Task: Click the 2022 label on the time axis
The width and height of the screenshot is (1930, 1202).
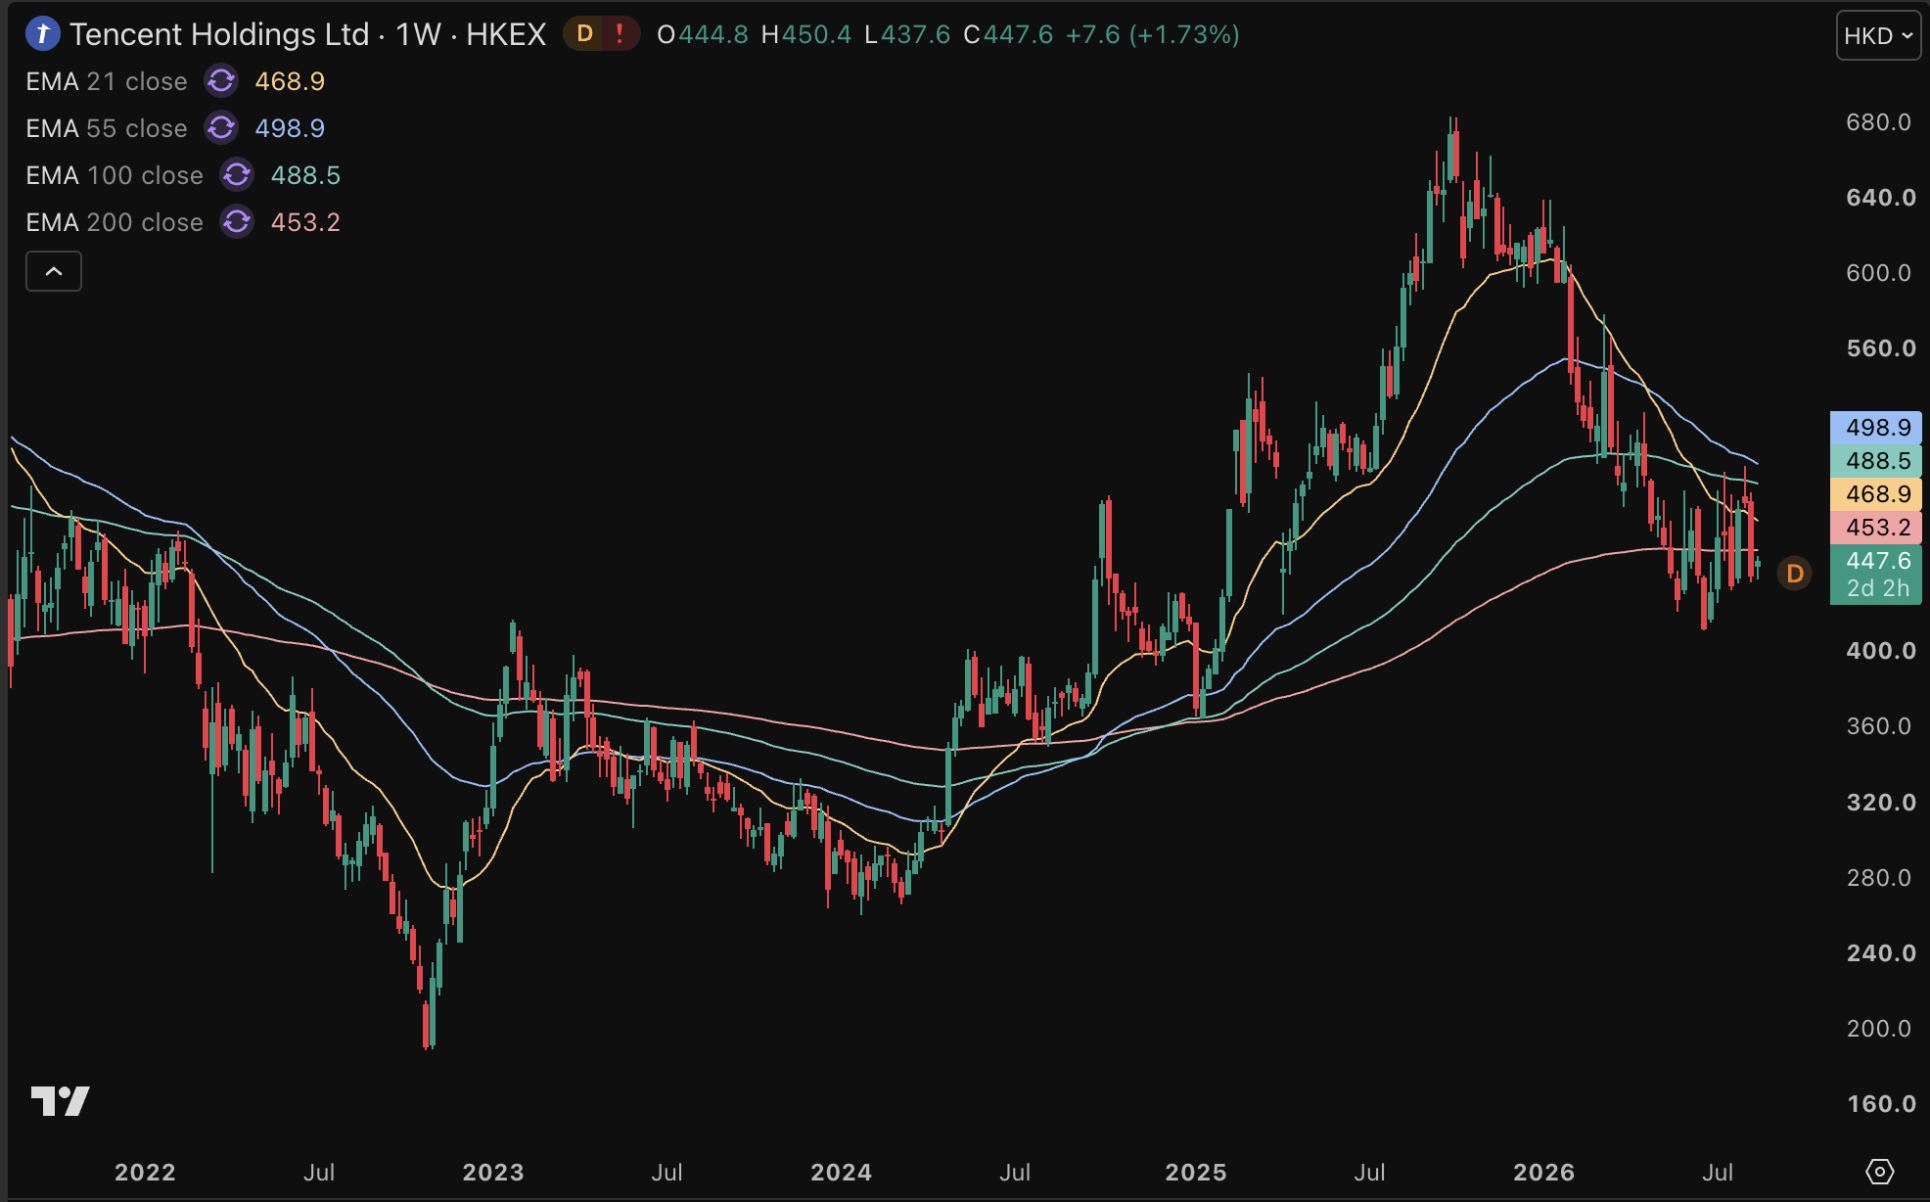Action: click(145, 1172)
